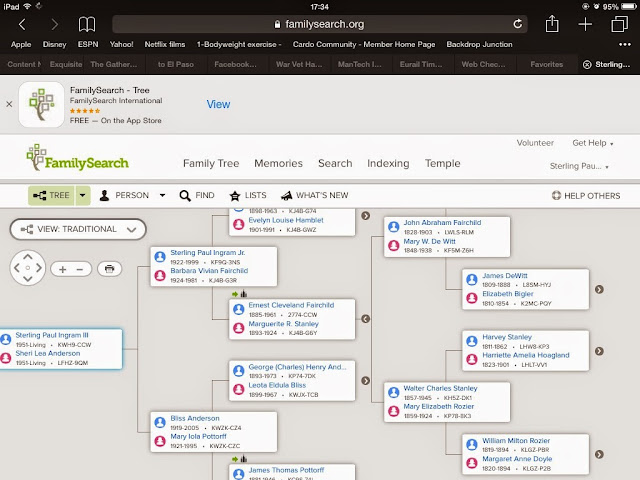The height and width of the screenshot is (480, 640).
Task: Reload the familysearch.org page
Action: click(x=518, y=24)
